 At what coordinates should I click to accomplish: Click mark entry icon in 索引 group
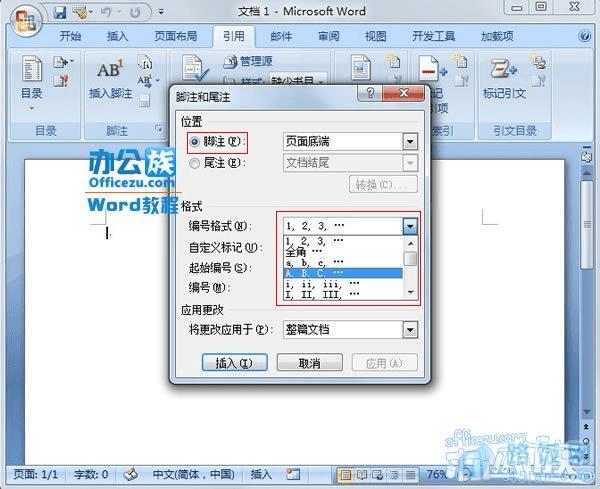432,68
